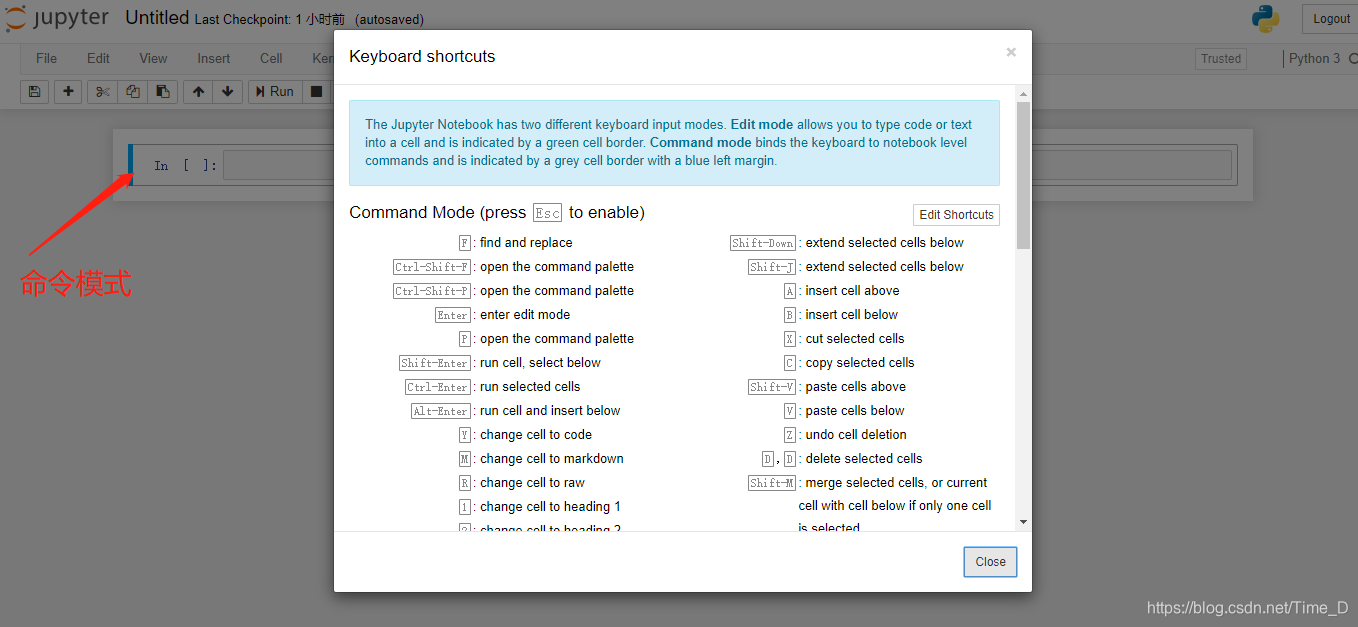Click 'change cell to markdown' text
Image resolution: width=1358 pixels, height=627 pixels.
point(552,458)
